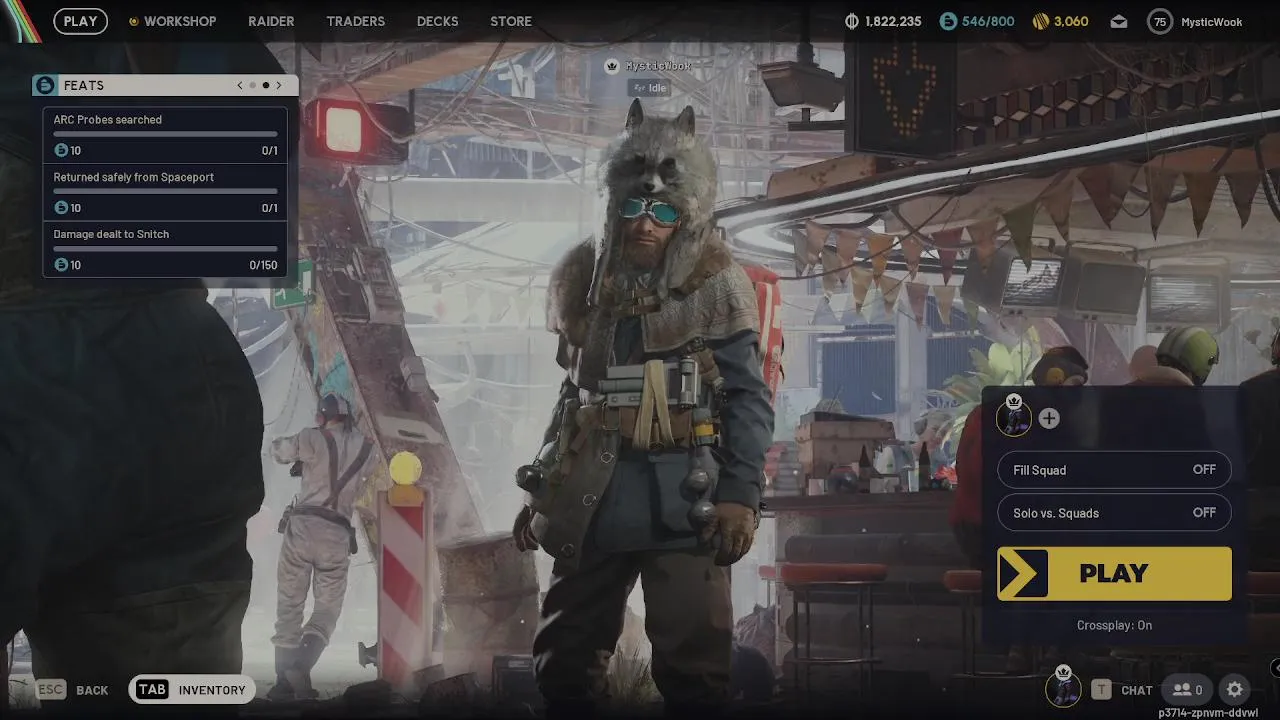Screen dimensions: 1280x720
Task: Click the ARC Probes searched progress bar
Action: [165, 134]
